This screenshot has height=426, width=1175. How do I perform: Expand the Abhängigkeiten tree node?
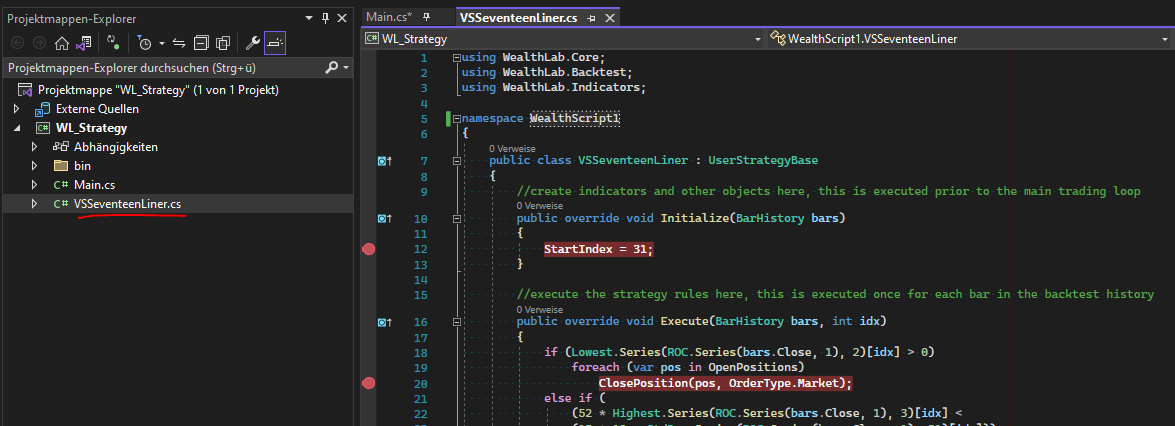(34, 147)
